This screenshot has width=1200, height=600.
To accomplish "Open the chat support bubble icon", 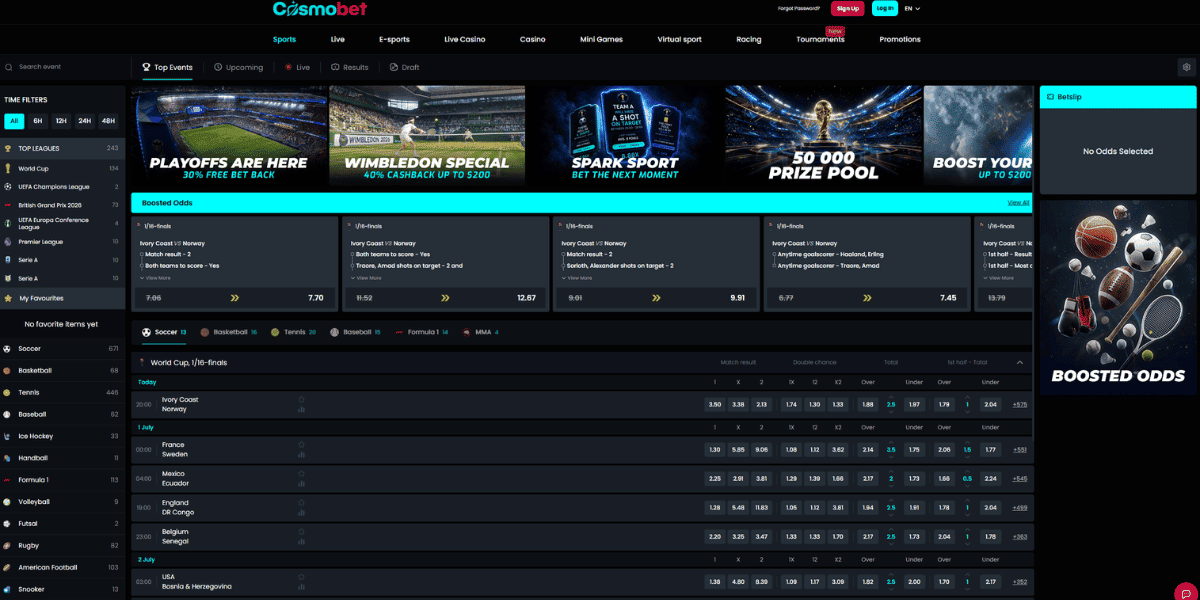I will click(1186, 593).
